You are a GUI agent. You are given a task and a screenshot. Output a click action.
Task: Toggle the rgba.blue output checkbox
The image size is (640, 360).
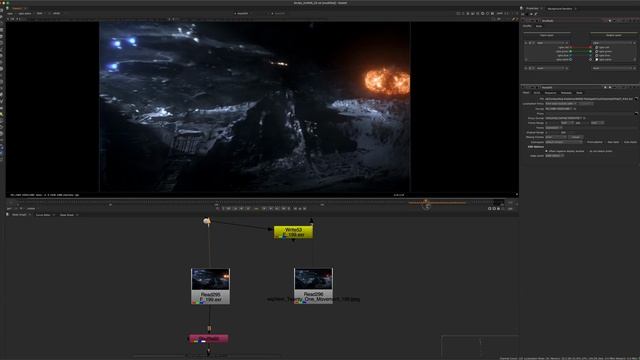pyautogui.click(x=596, y=56)
